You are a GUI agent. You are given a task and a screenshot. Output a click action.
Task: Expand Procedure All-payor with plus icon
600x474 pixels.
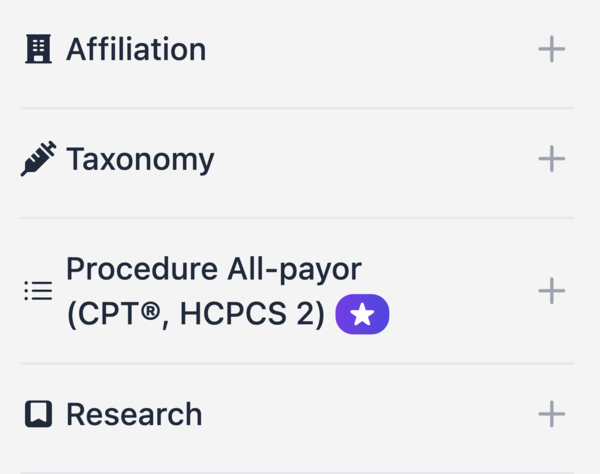(551, 291)
